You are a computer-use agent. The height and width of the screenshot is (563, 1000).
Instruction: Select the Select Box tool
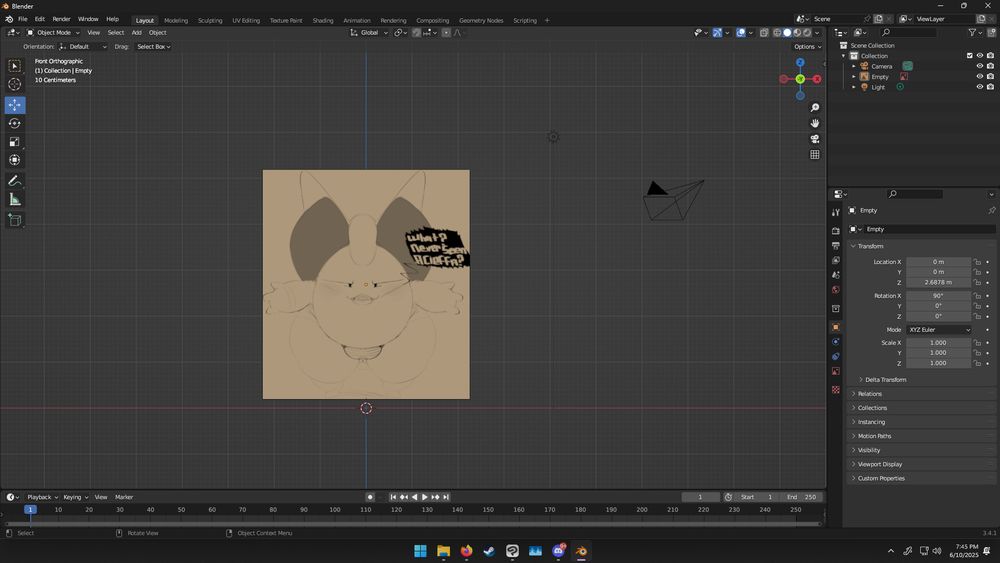point(15,66)
